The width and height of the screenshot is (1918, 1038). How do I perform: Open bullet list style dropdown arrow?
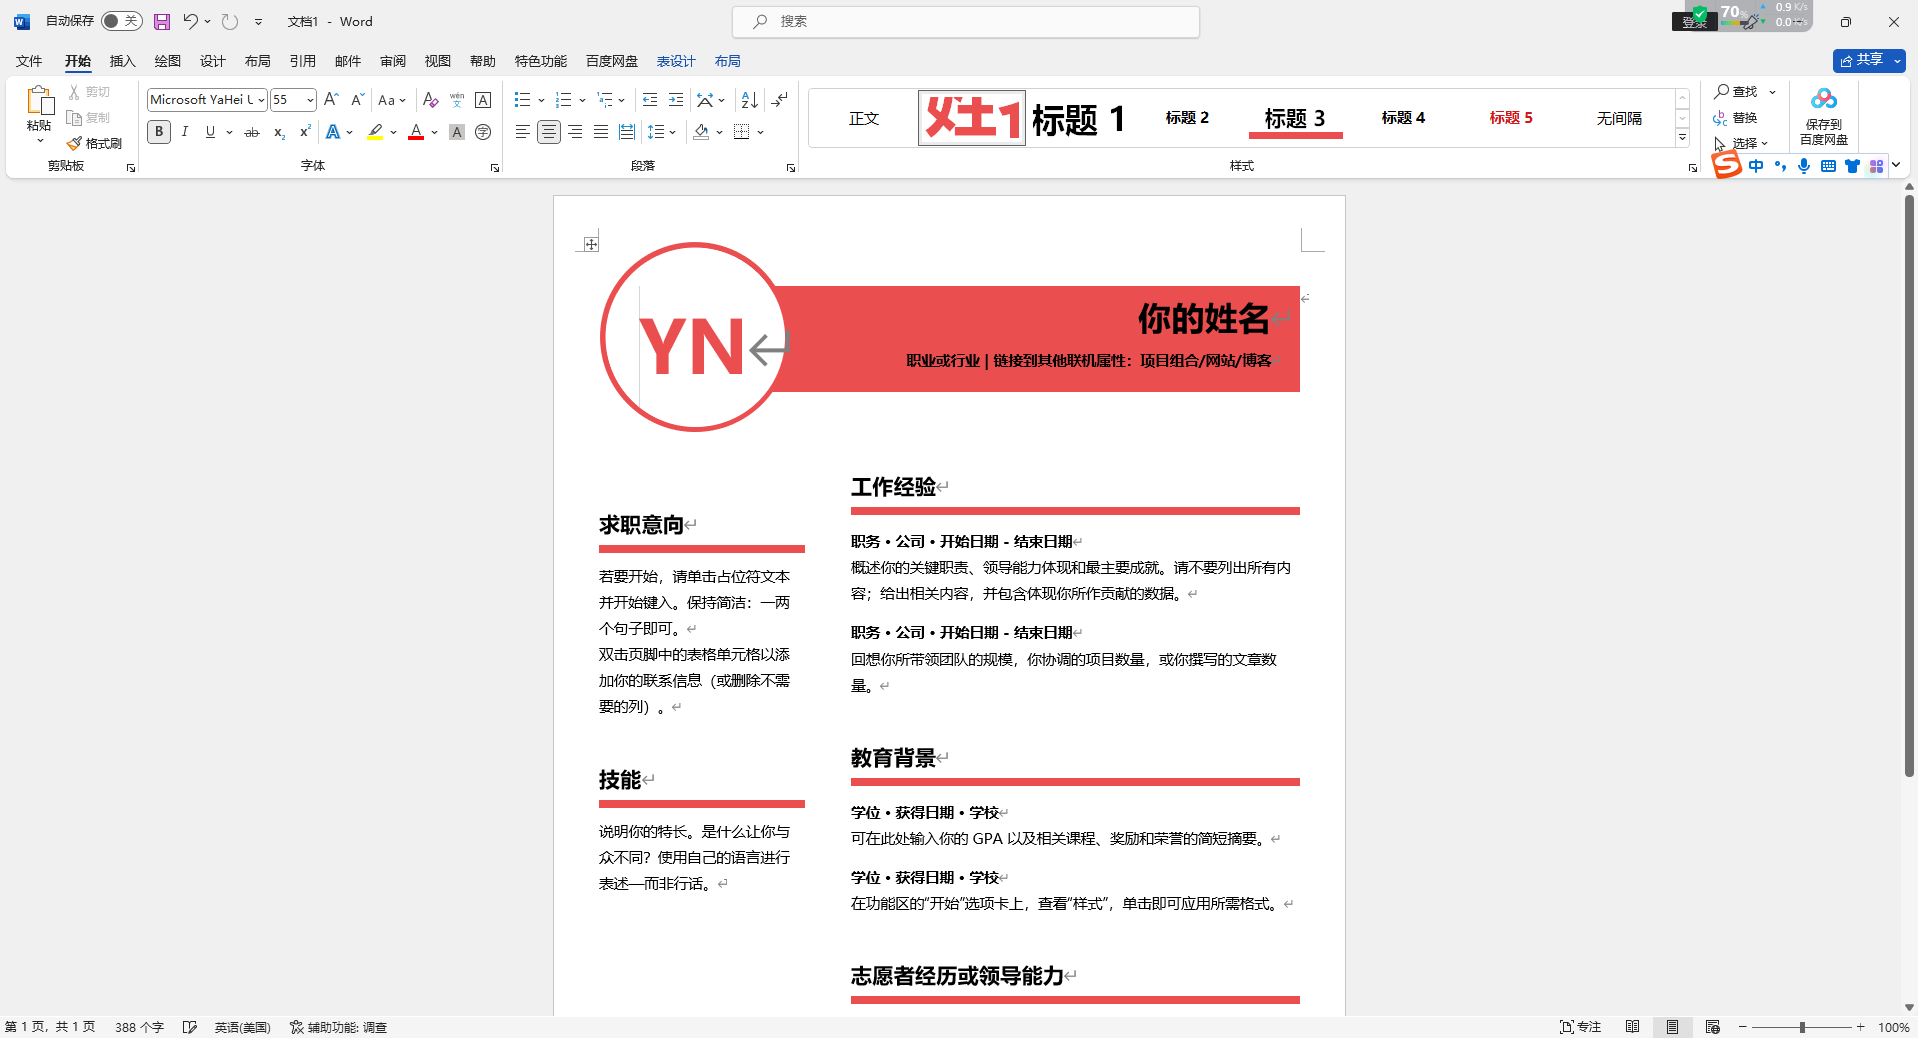pyautogui.click(x=541, y=100)
